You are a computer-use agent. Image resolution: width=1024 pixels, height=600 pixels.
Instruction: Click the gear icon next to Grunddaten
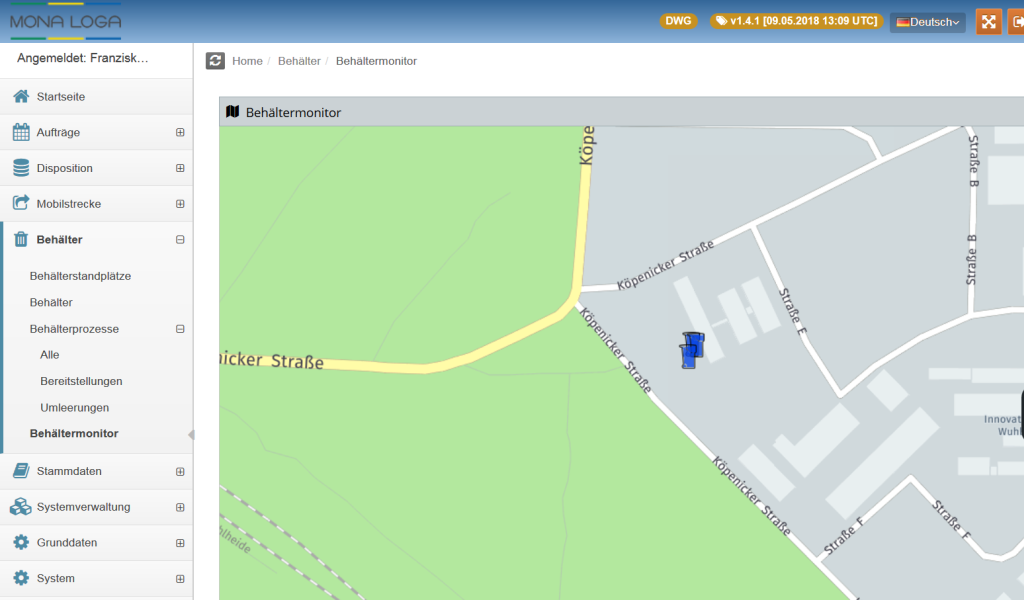(x=21, y=543)
